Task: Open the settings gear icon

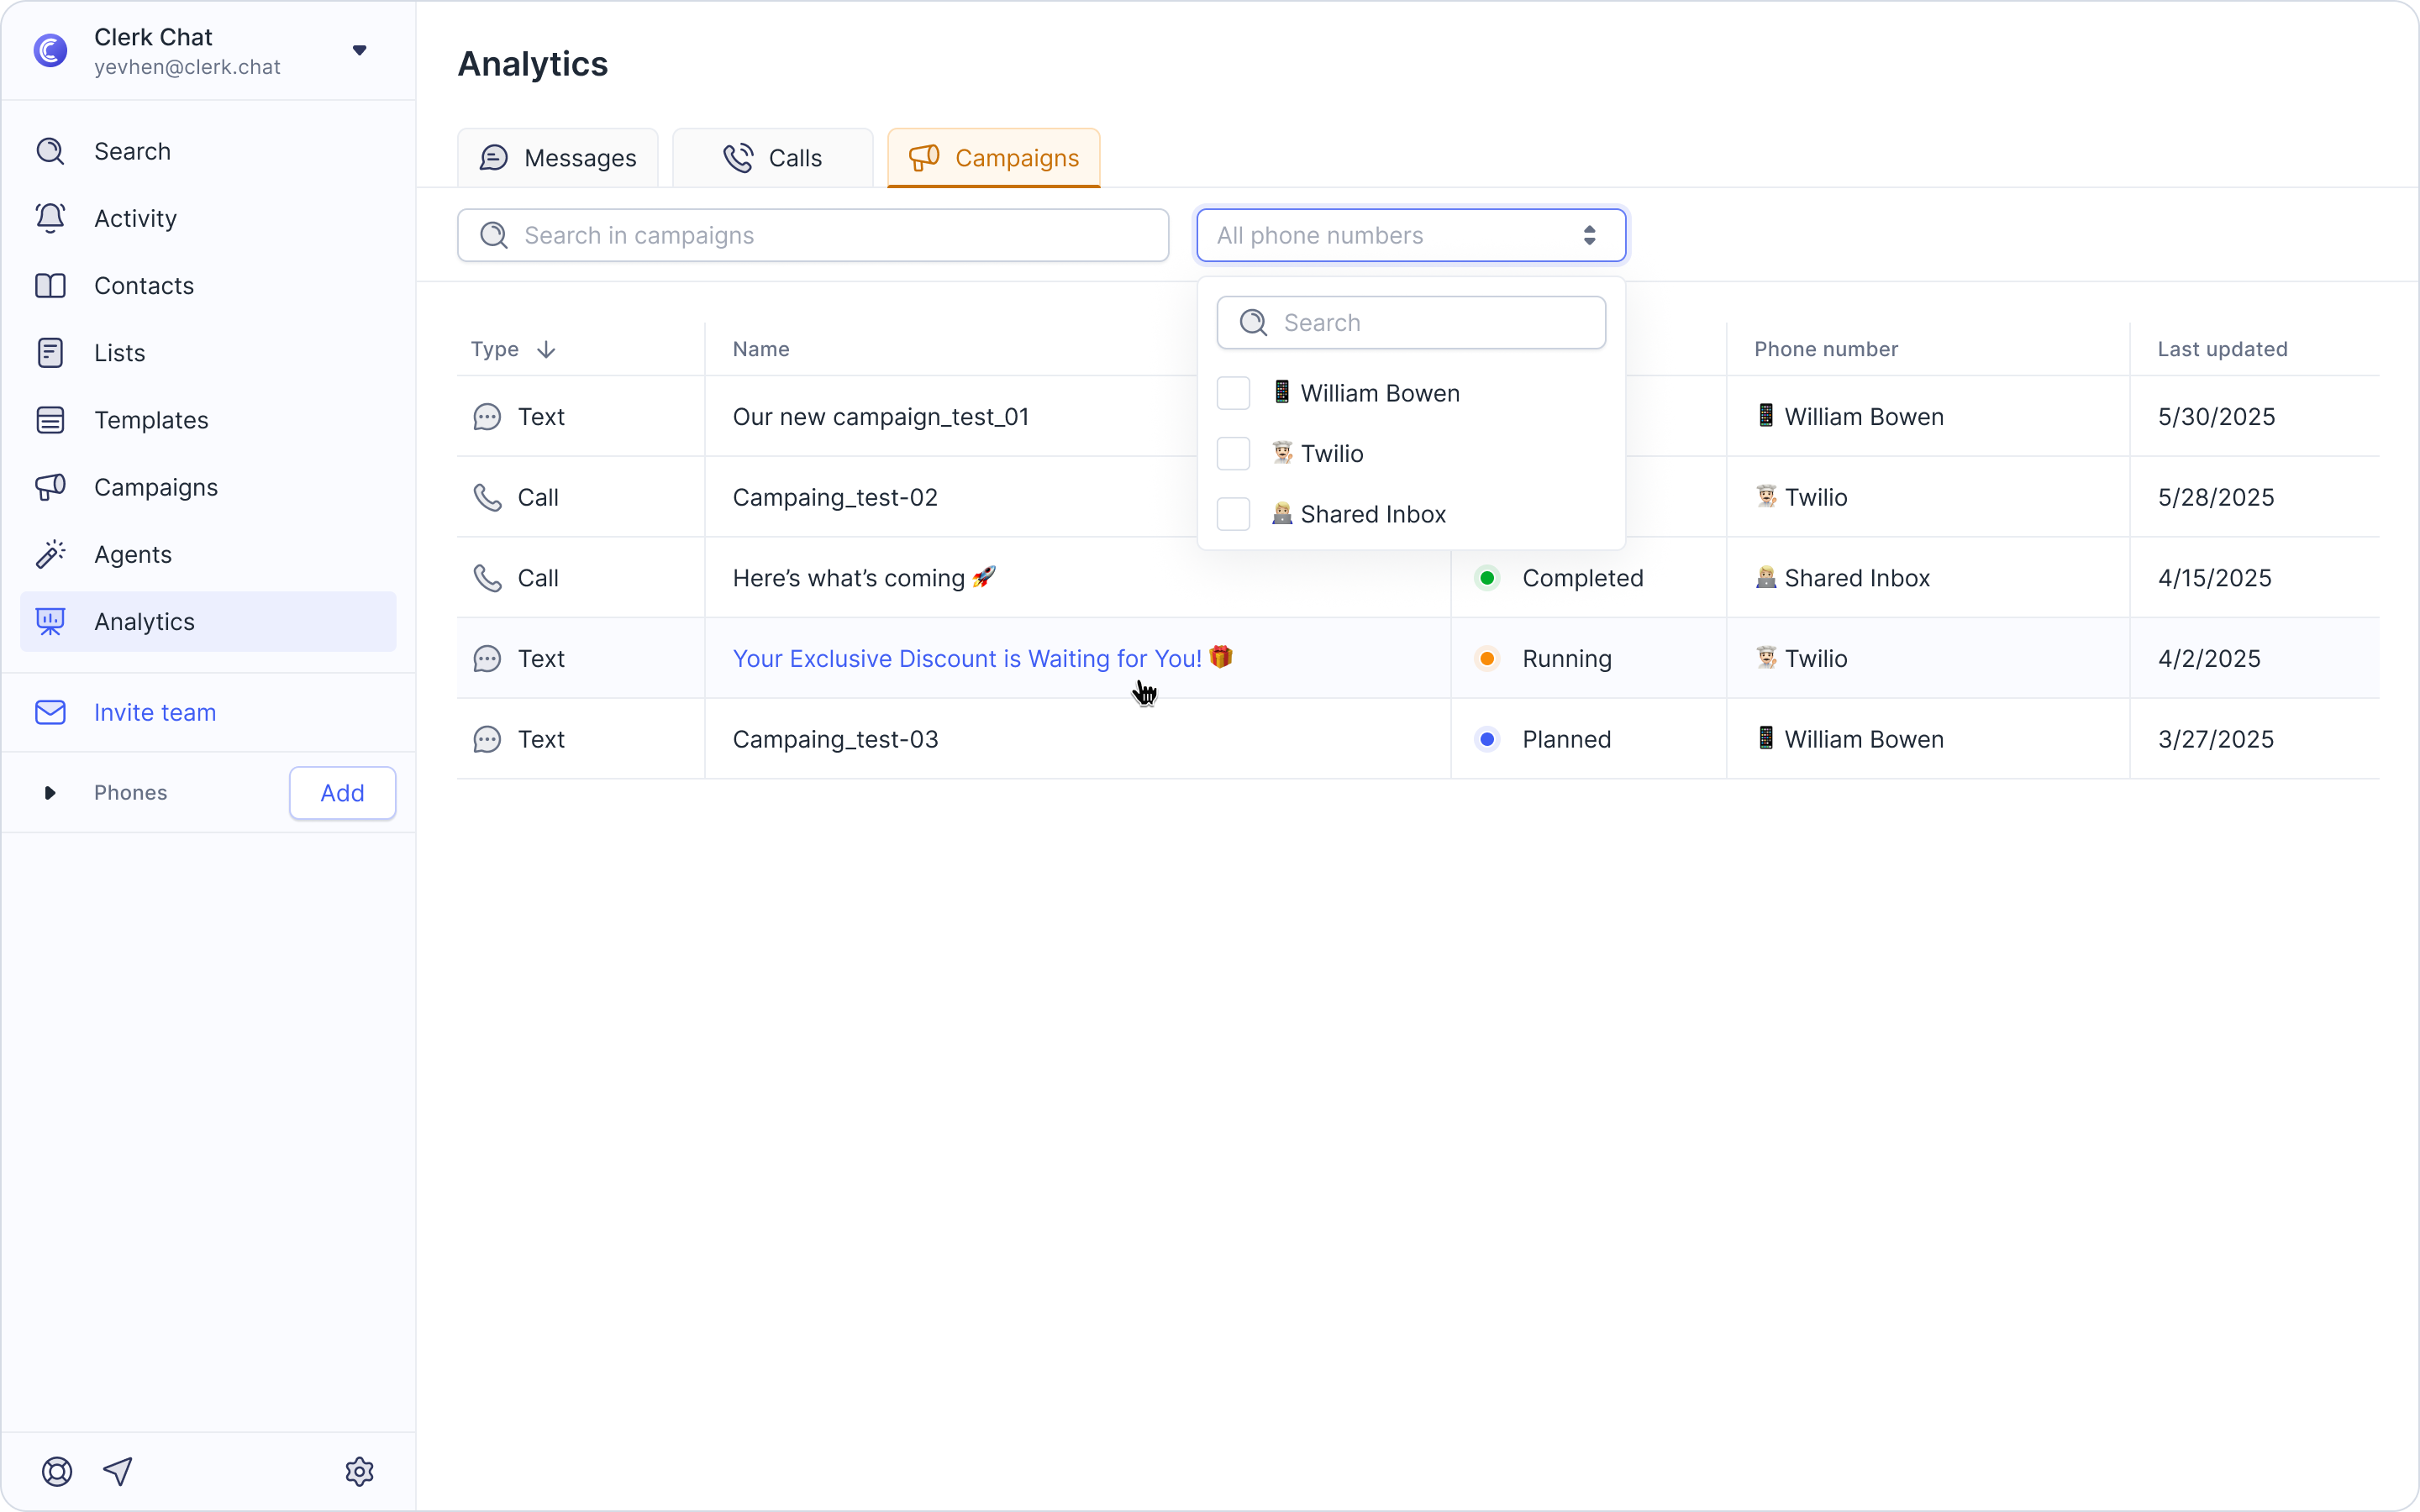Action: tap(359, 1471)
